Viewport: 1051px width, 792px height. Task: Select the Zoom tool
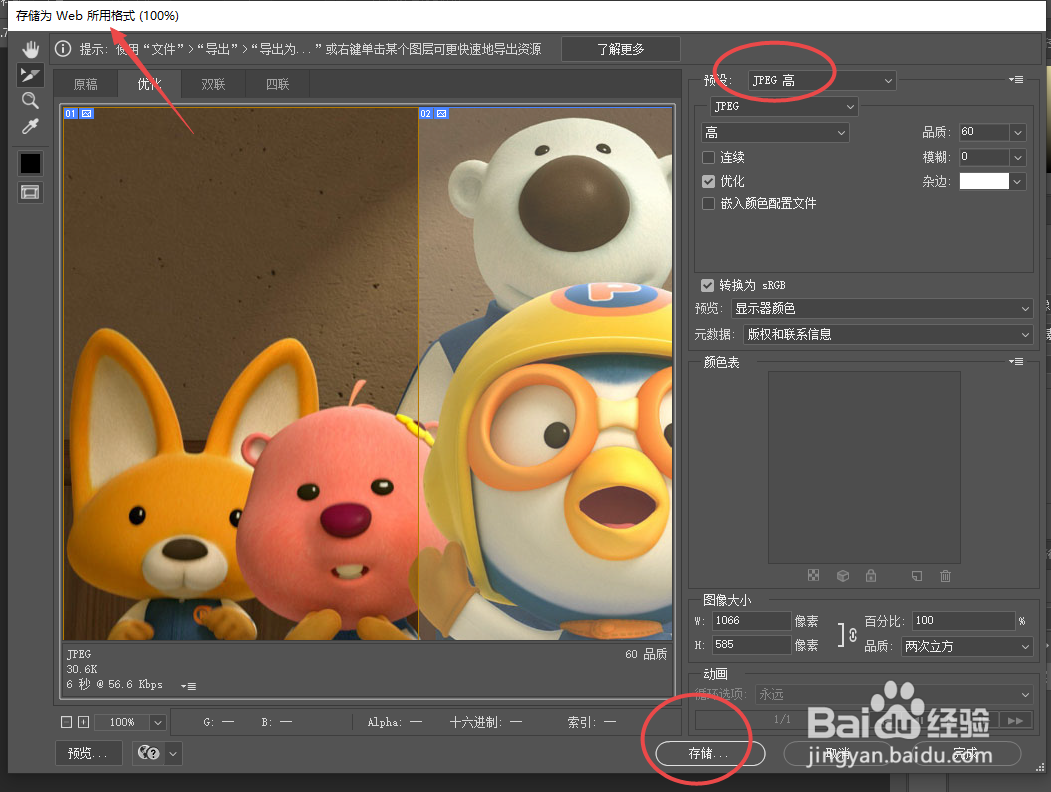pos(30,101)
